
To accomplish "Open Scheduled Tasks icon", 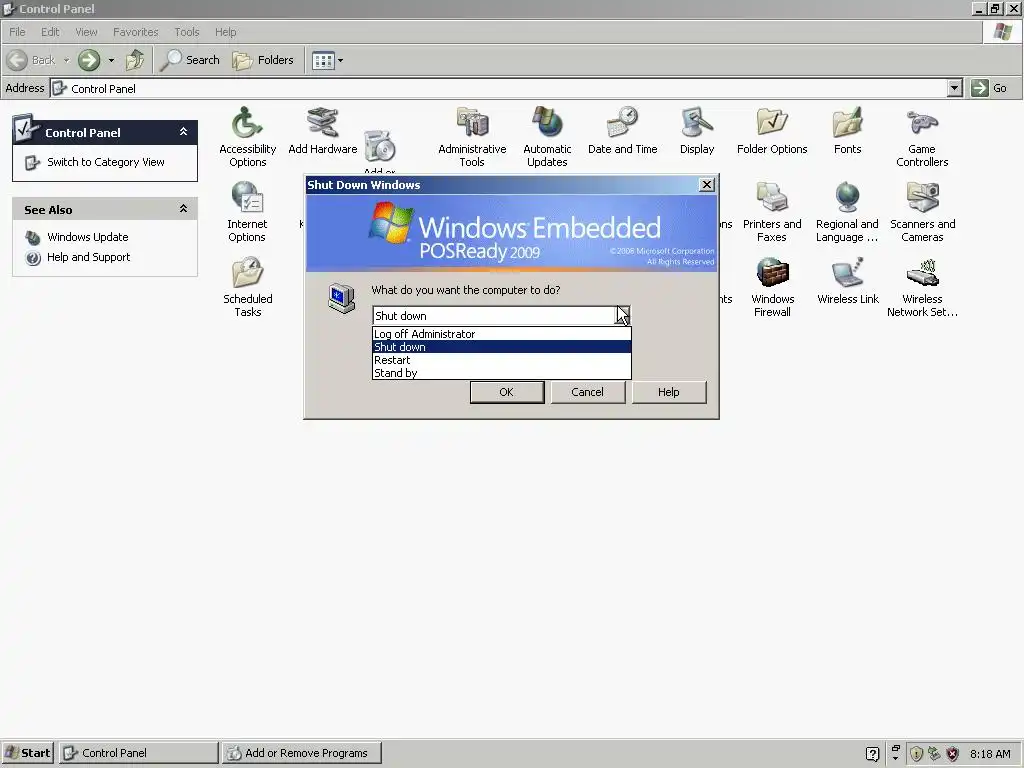I will [248, 287].
